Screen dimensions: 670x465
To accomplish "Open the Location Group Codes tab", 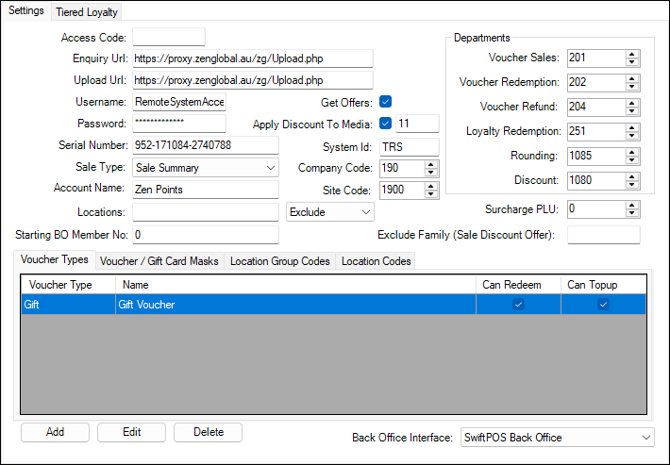I will [279, 261].
